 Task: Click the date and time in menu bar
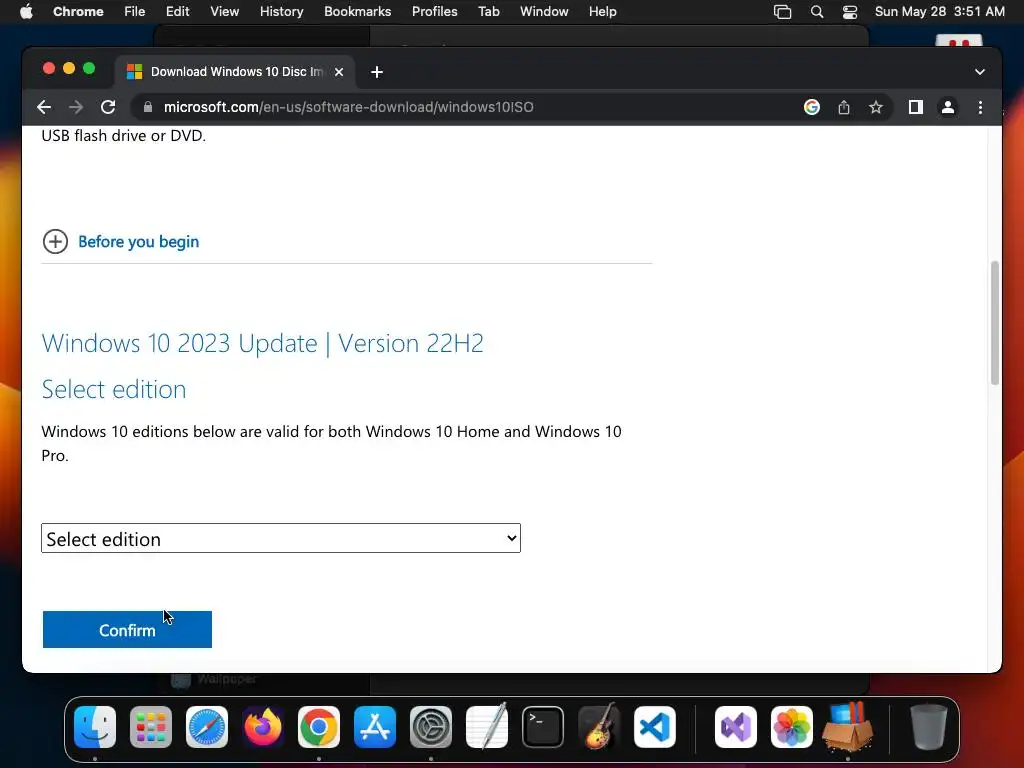[x=939, y=12]
